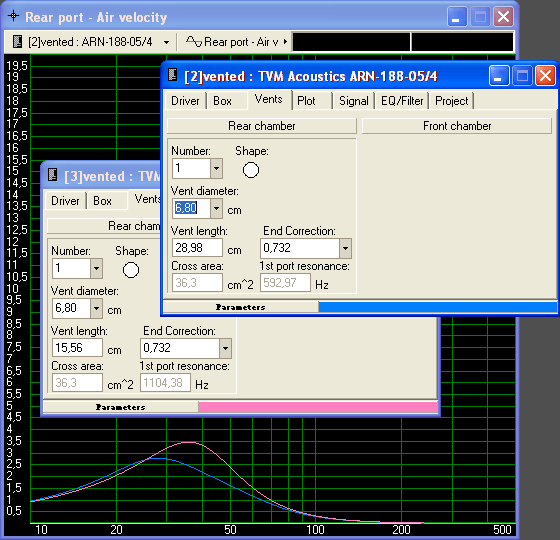Click Vent diameter 6,80 field in [2]vented window
560x540 pixels.
point(191,208)
